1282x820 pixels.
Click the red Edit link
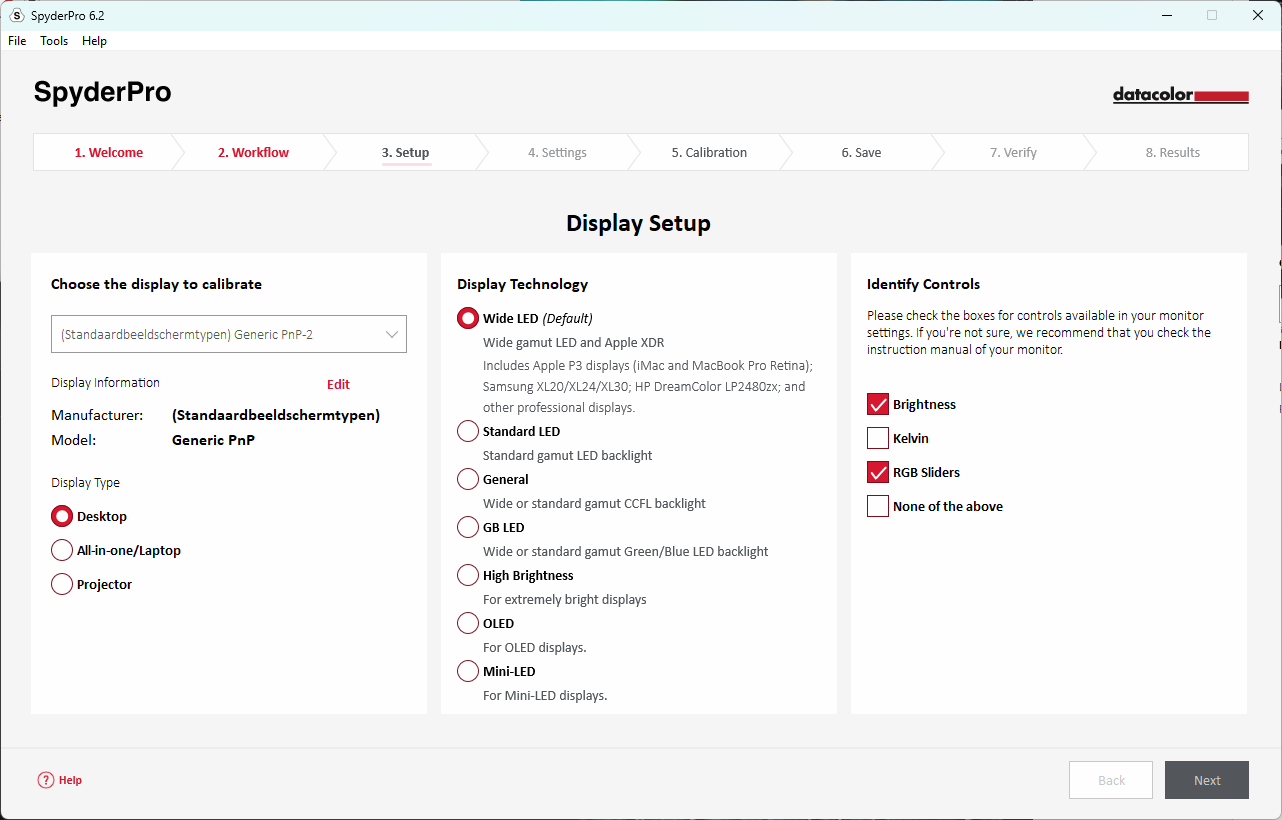pyautogui.click(x=338, y=384)
